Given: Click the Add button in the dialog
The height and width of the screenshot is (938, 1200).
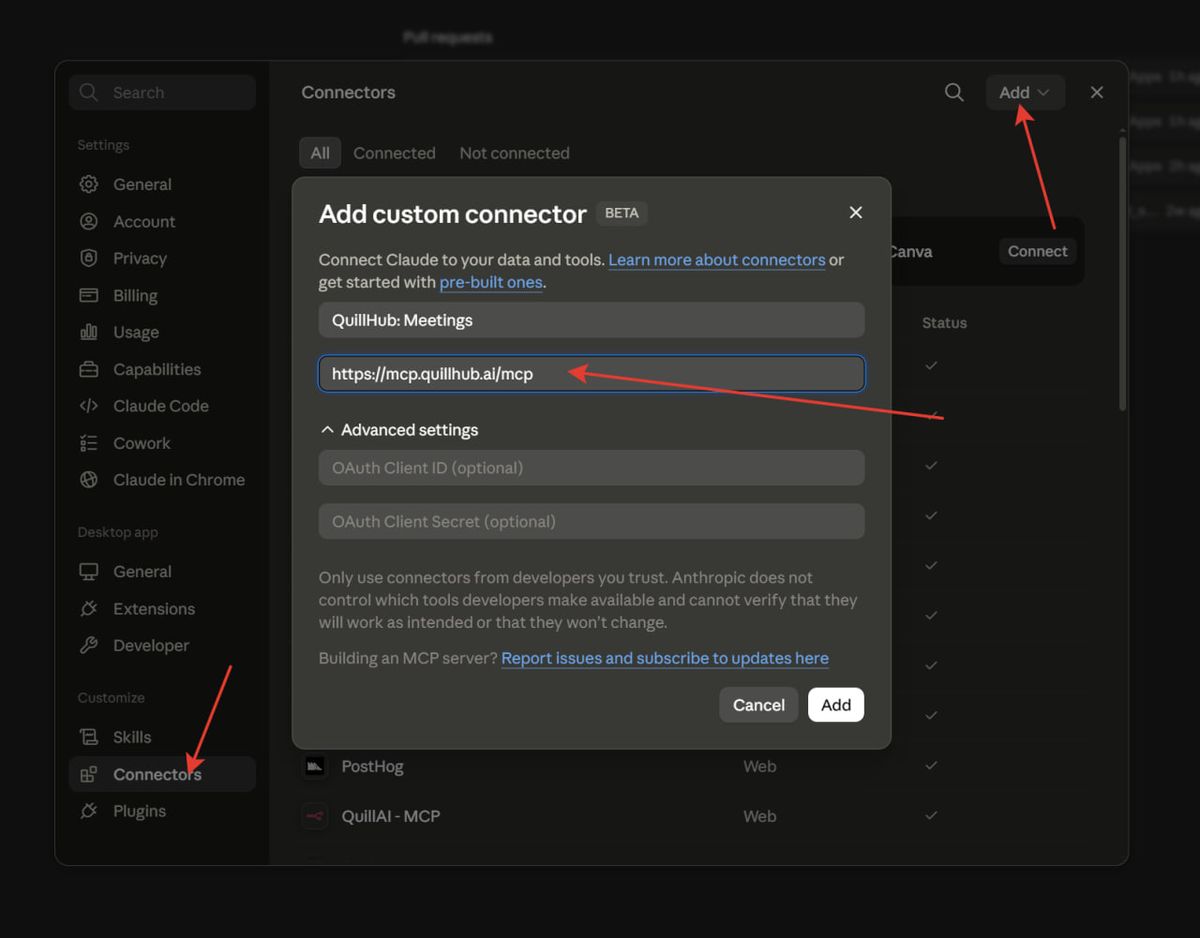Looking at the screenshot, I should 836,705.
